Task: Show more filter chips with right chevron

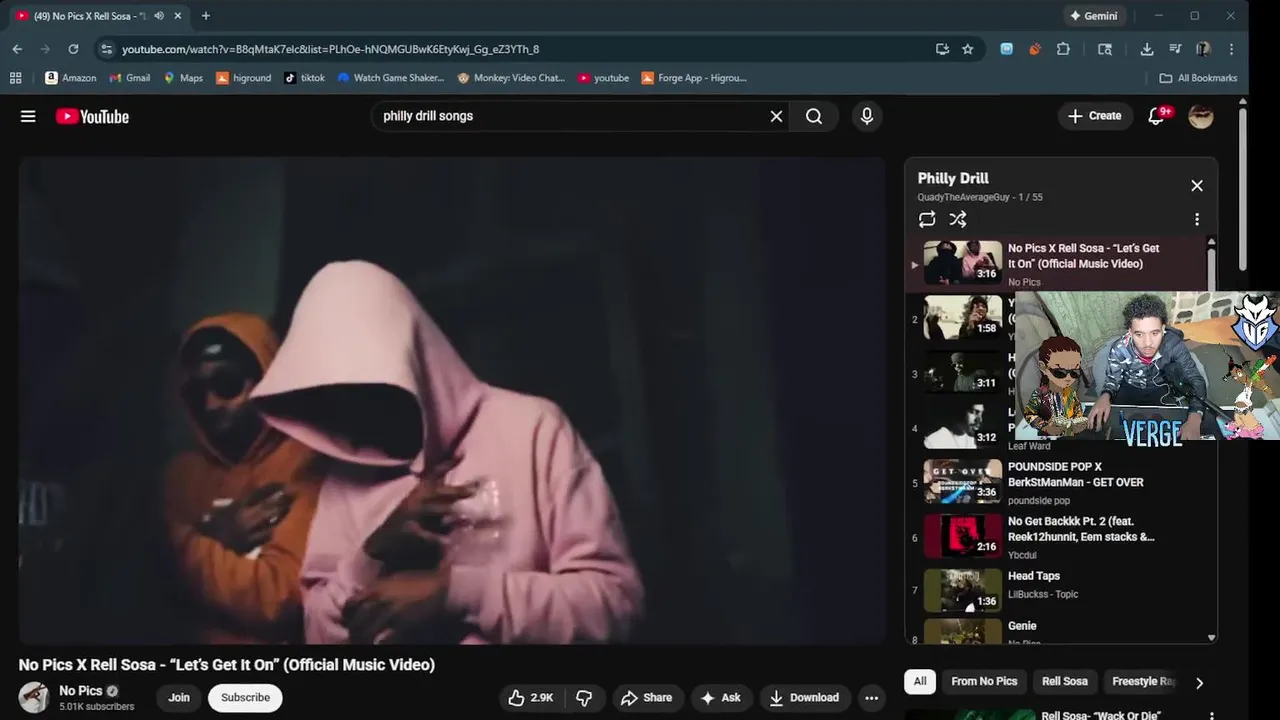Action: coord(1199,683)
